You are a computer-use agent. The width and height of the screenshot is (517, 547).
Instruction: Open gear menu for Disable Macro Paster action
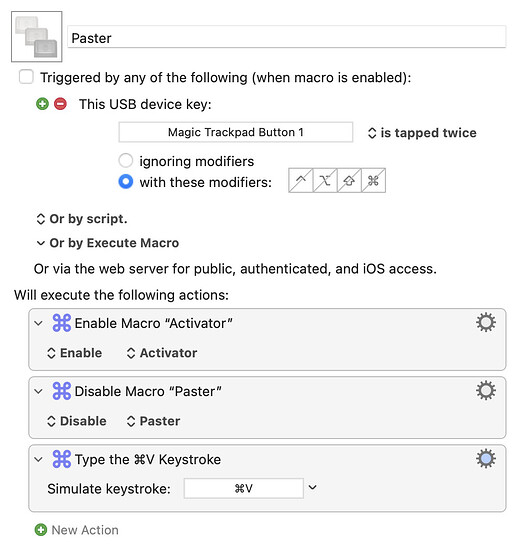tap(486, 390)
